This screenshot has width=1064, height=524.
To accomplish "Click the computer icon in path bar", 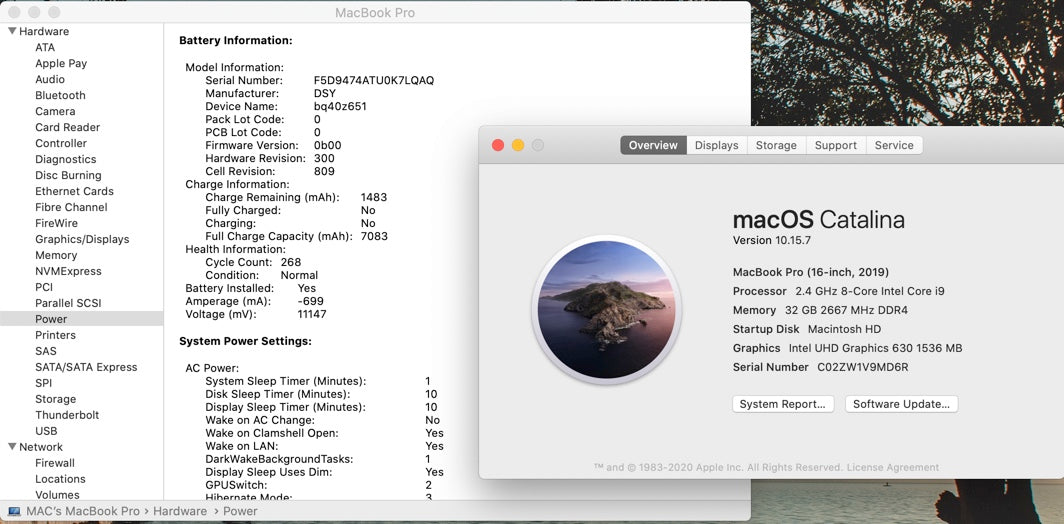I will click(14, 511).
